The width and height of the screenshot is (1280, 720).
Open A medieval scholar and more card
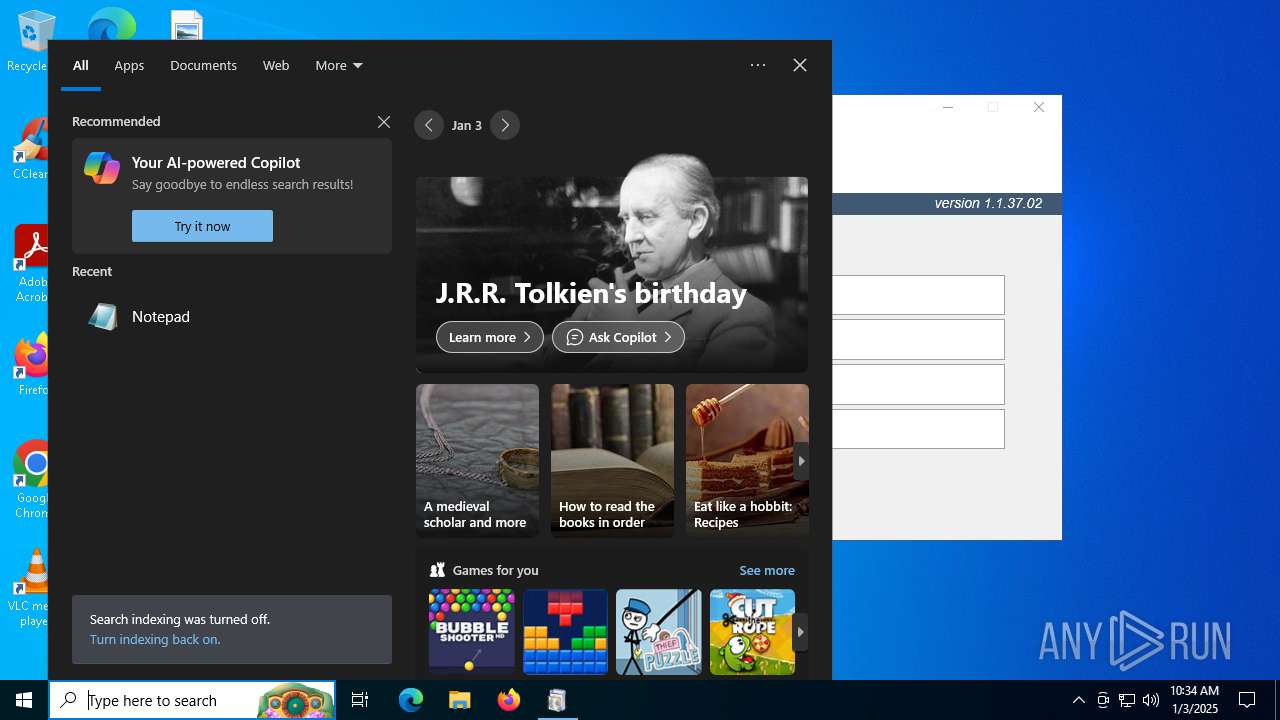point(477,461)
